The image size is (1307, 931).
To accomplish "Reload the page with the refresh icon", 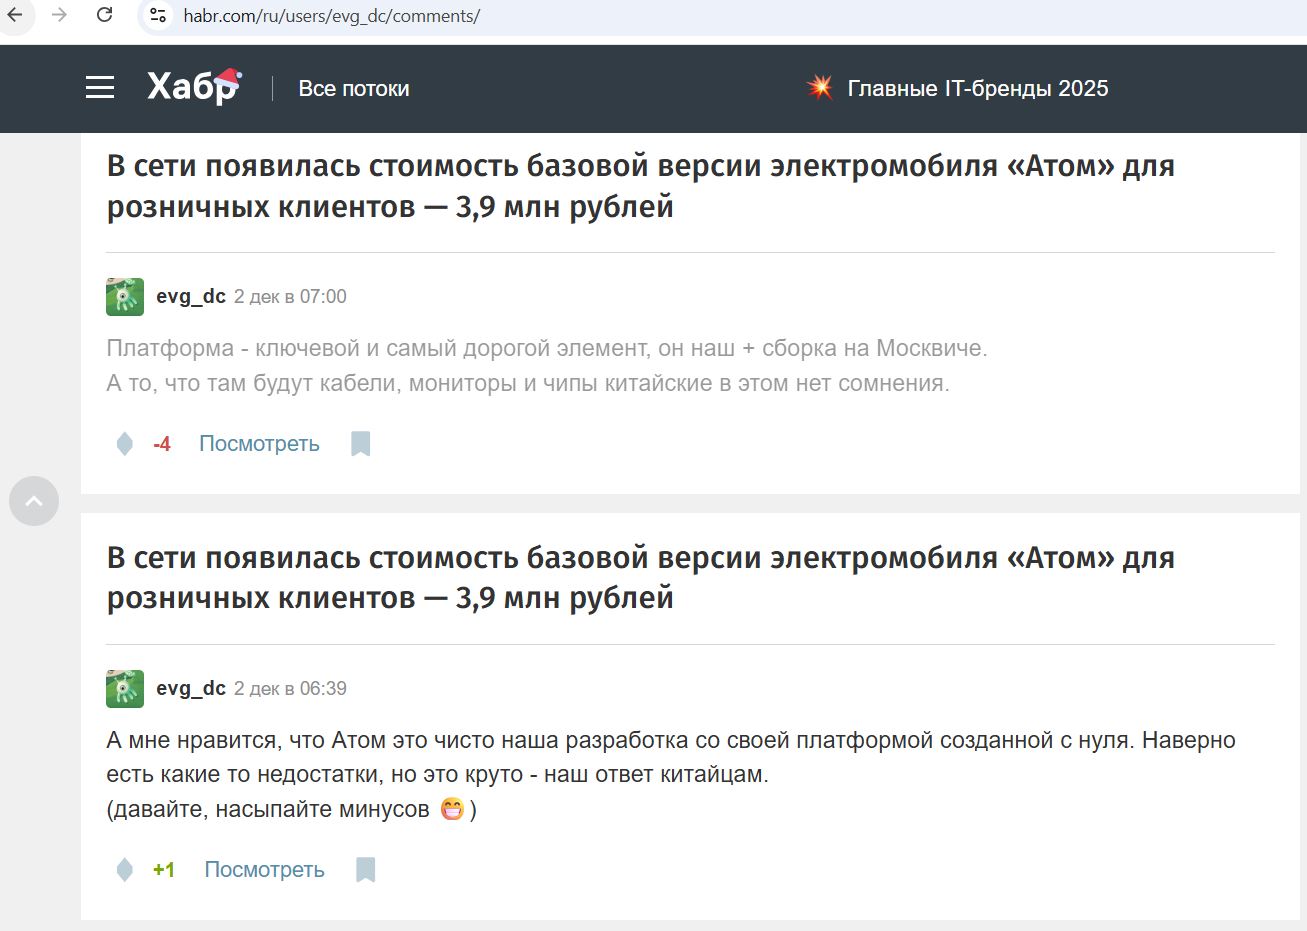I will pyautogui.click(x=104, y=16).
